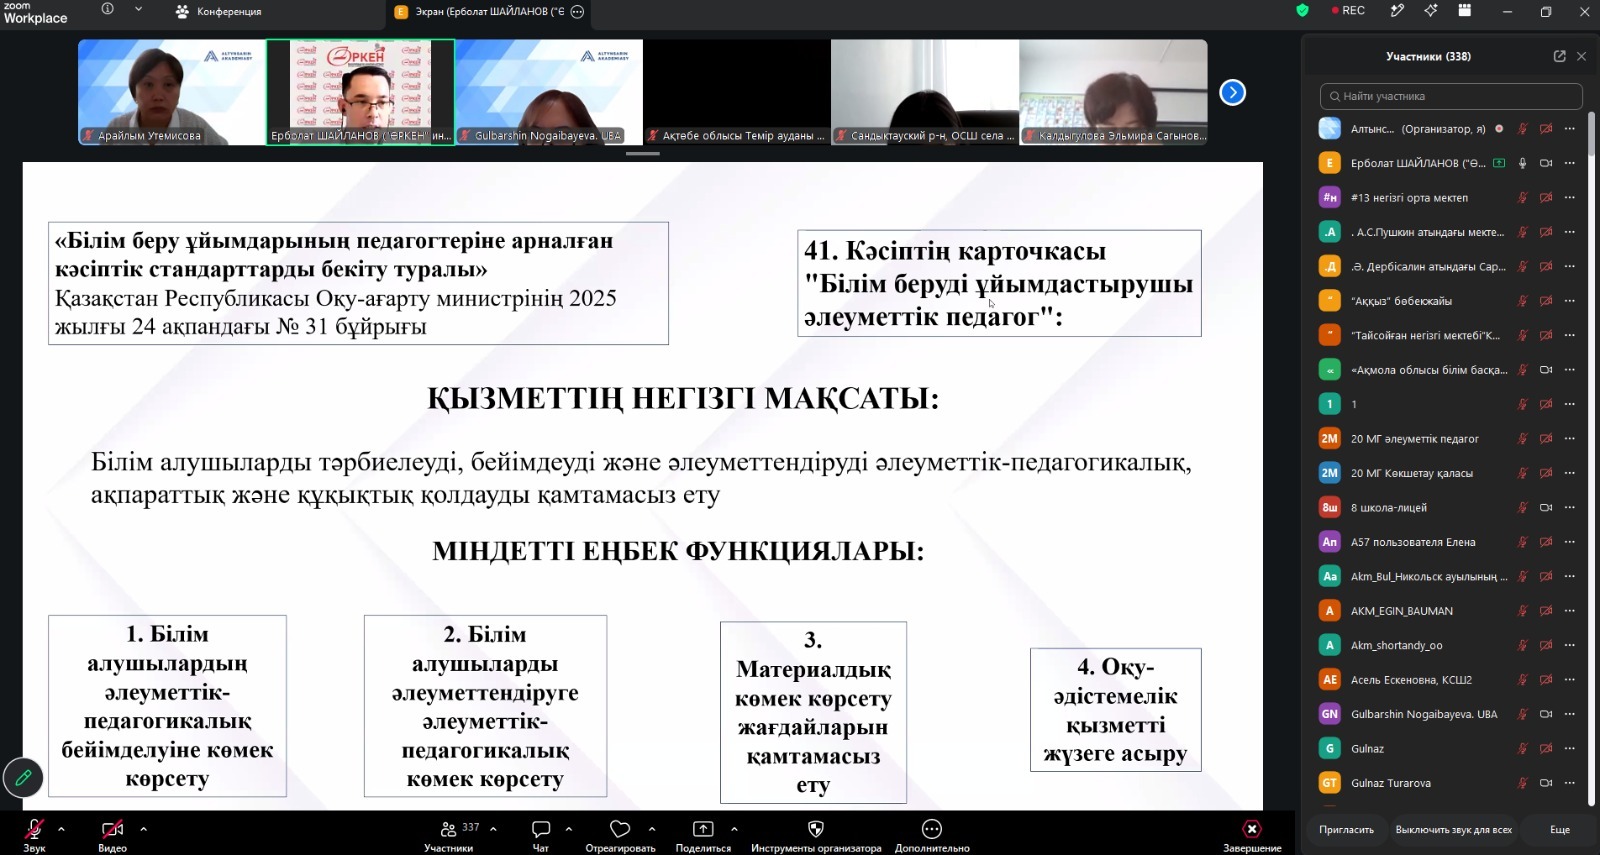Focus Найти участника search field
Image resolution: width=1600 pixels, height=855 pixels.
1451,96
